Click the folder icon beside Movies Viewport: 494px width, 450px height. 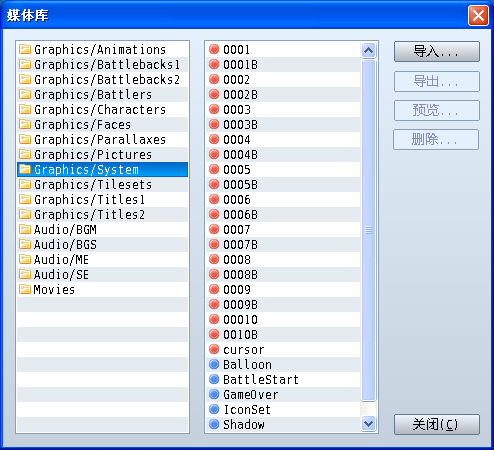pyautogui.click(x=25, y=289)
